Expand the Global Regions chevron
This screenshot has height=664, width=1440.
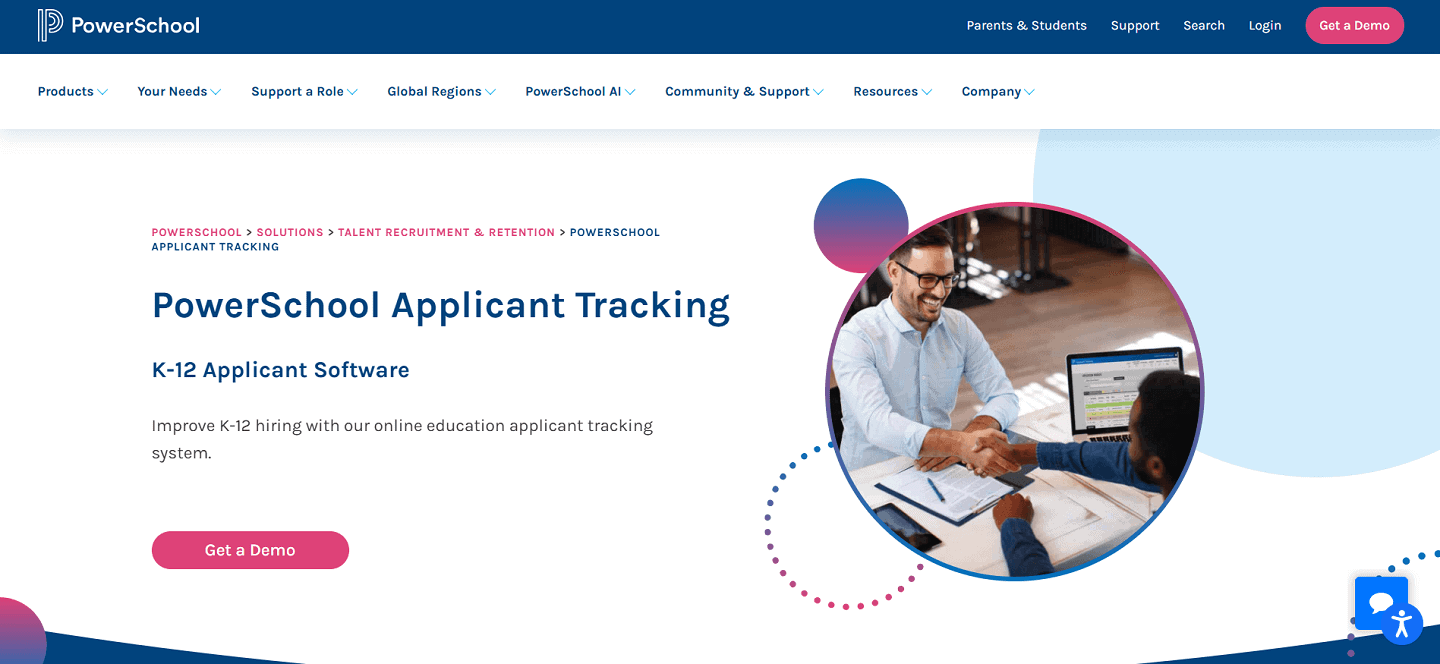[x=490, y=92]
